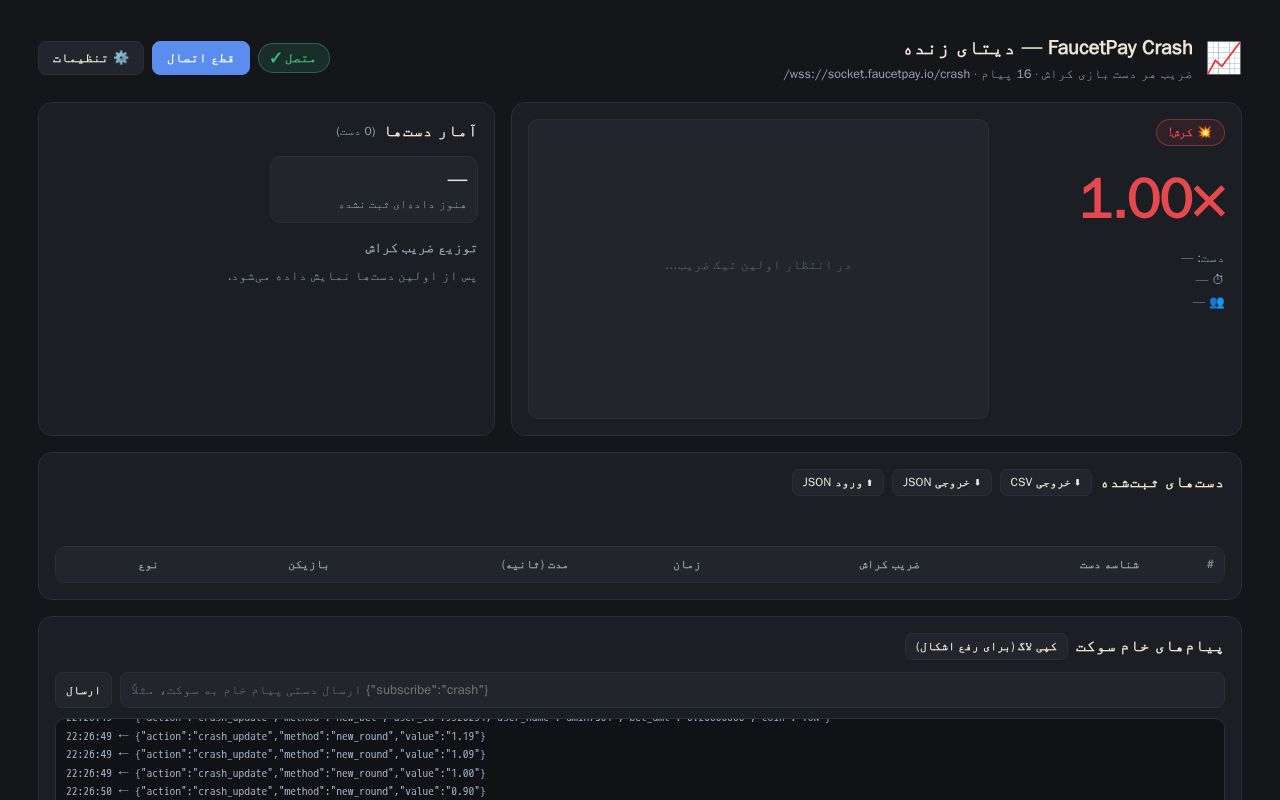Viewport: 1280px width, 800px height.
Task: Click the ضریب کراش column header
Action: point(889,565)
